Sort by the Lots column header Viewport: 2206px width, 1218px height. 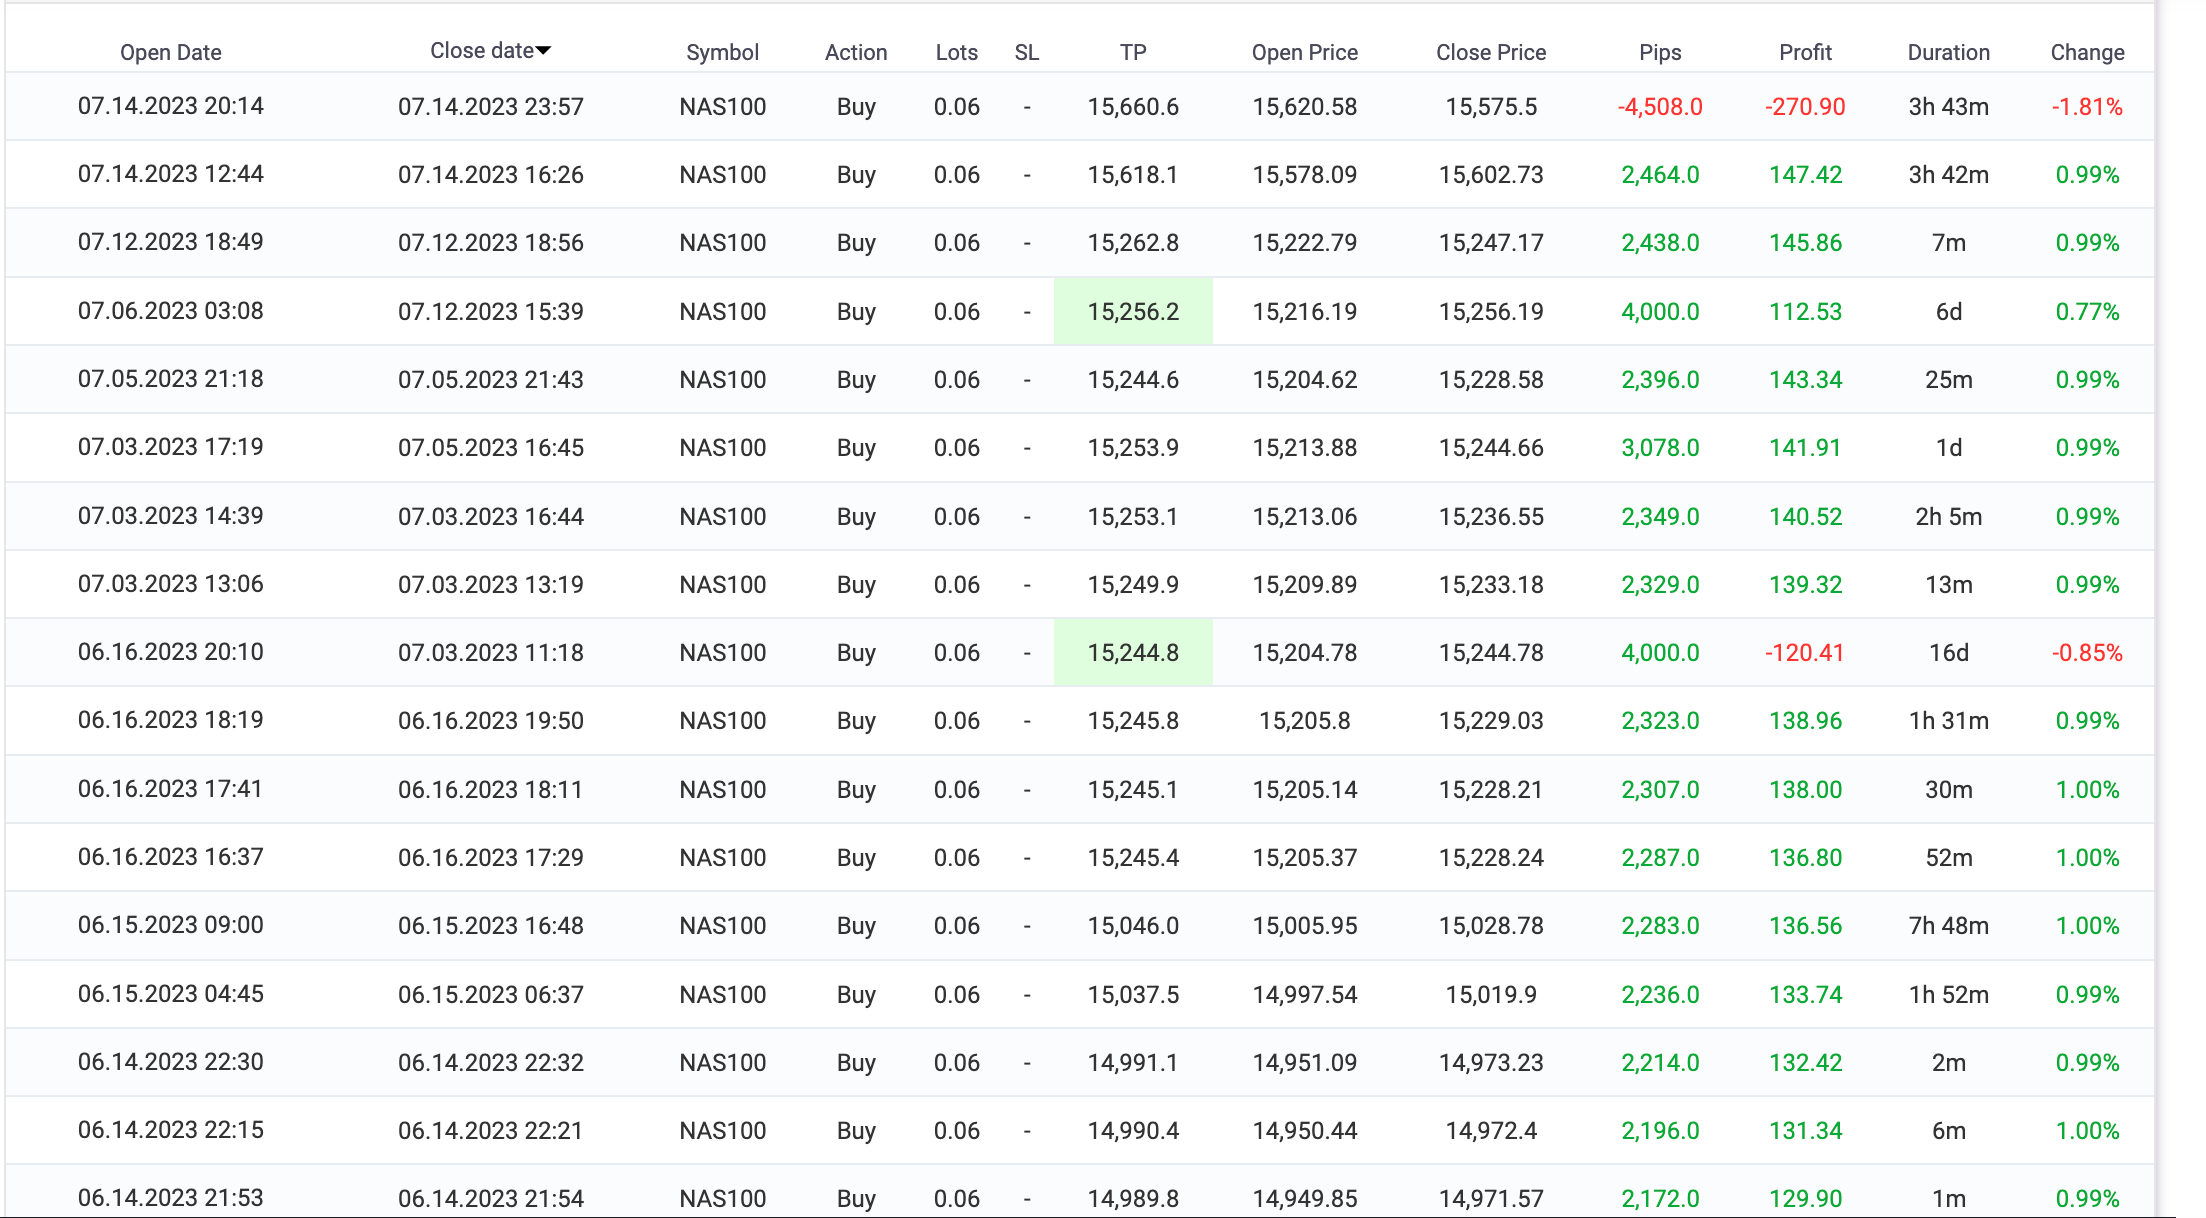956,52
